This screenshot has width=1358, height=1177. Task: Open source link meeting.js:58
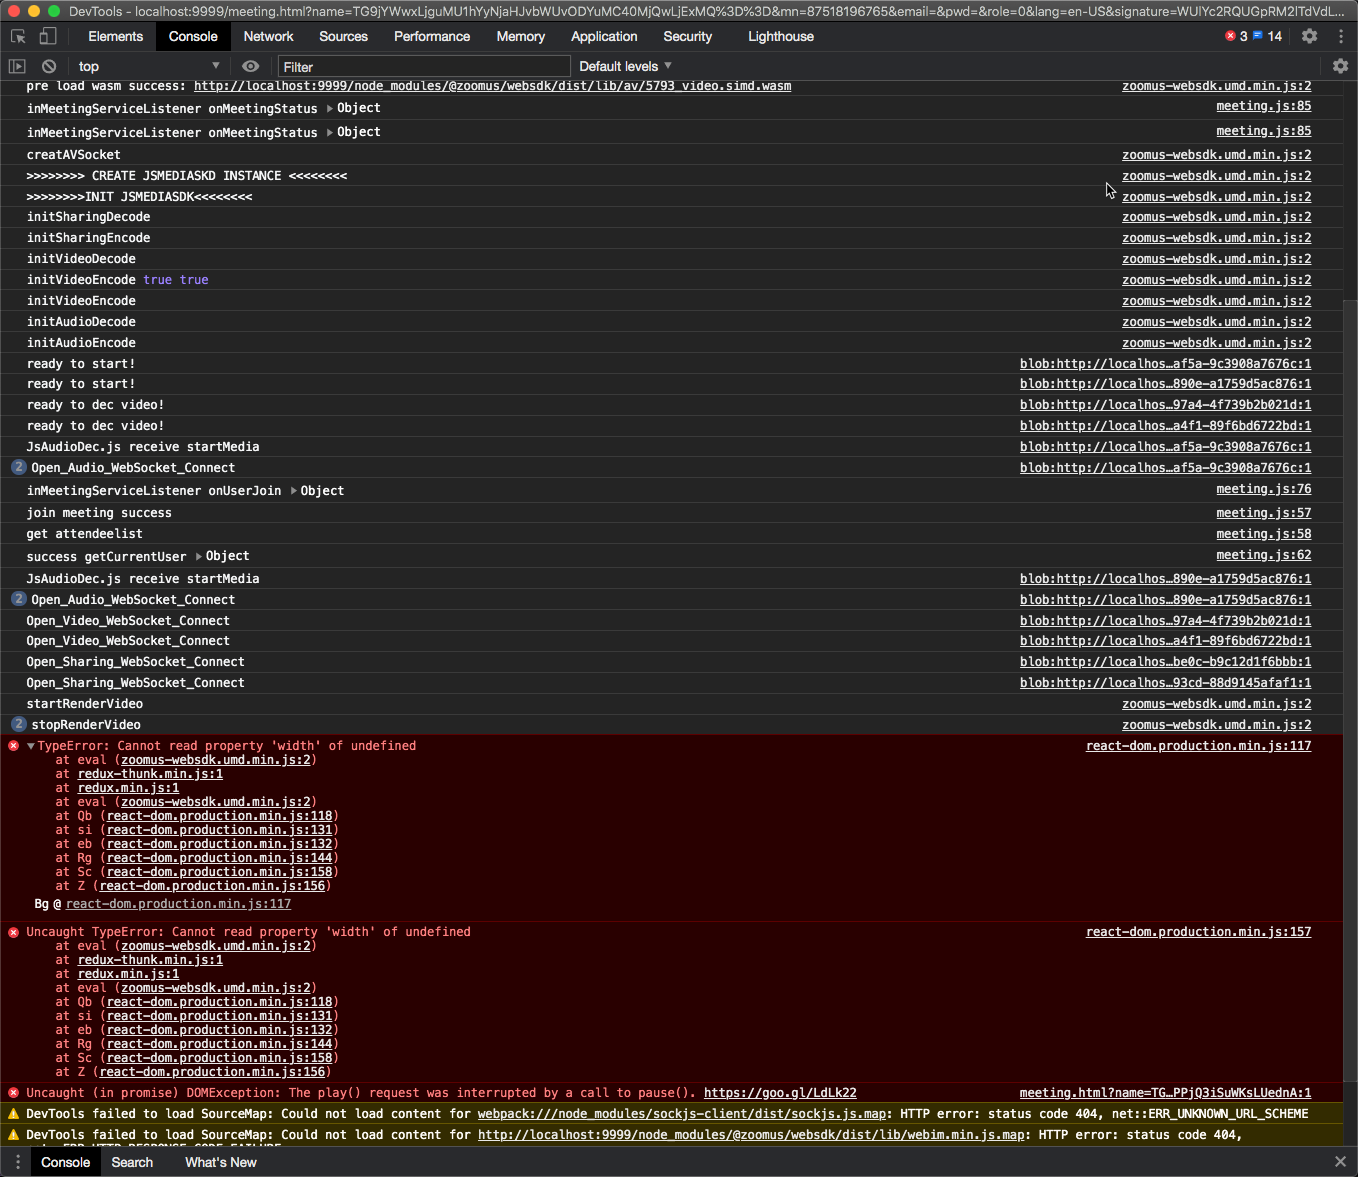click(x=1264, y=534)
